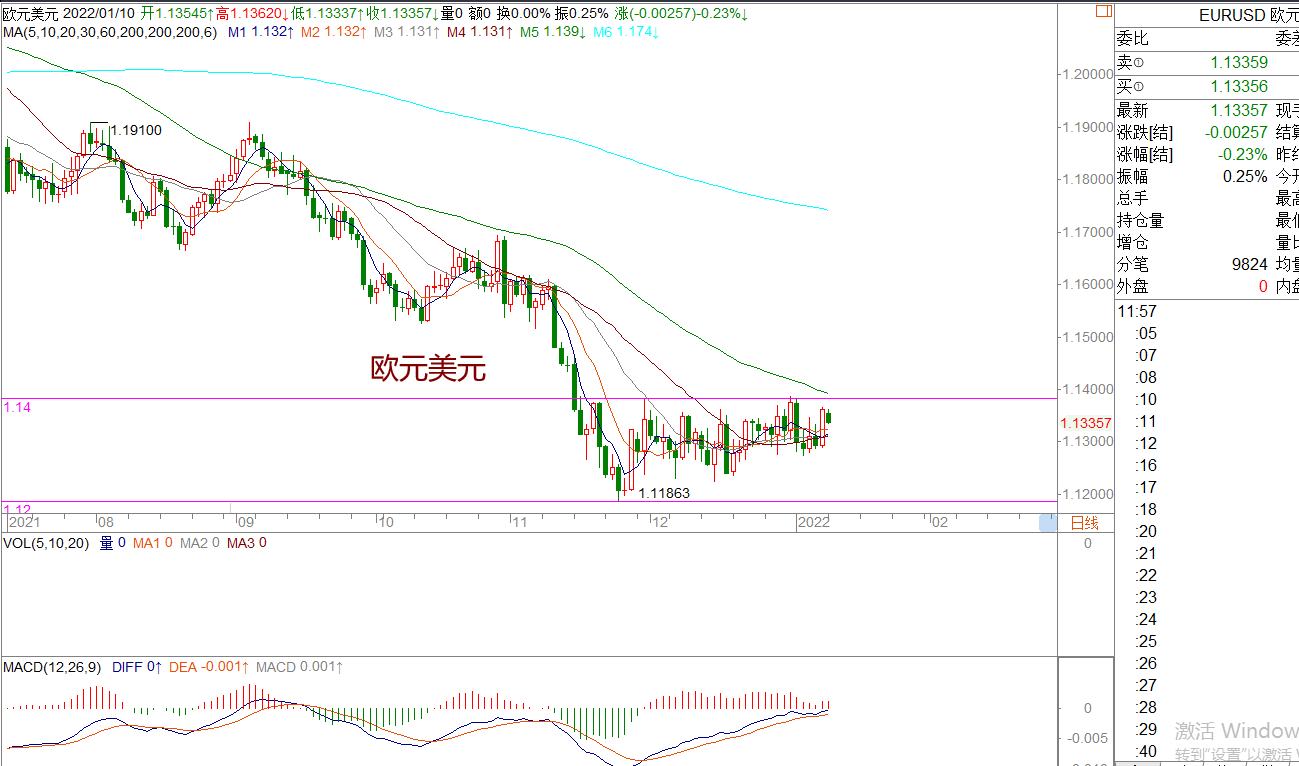Click the 分笔 count 9824
This screenshot has width=1299, height=766.
(x=1250, y=265)
